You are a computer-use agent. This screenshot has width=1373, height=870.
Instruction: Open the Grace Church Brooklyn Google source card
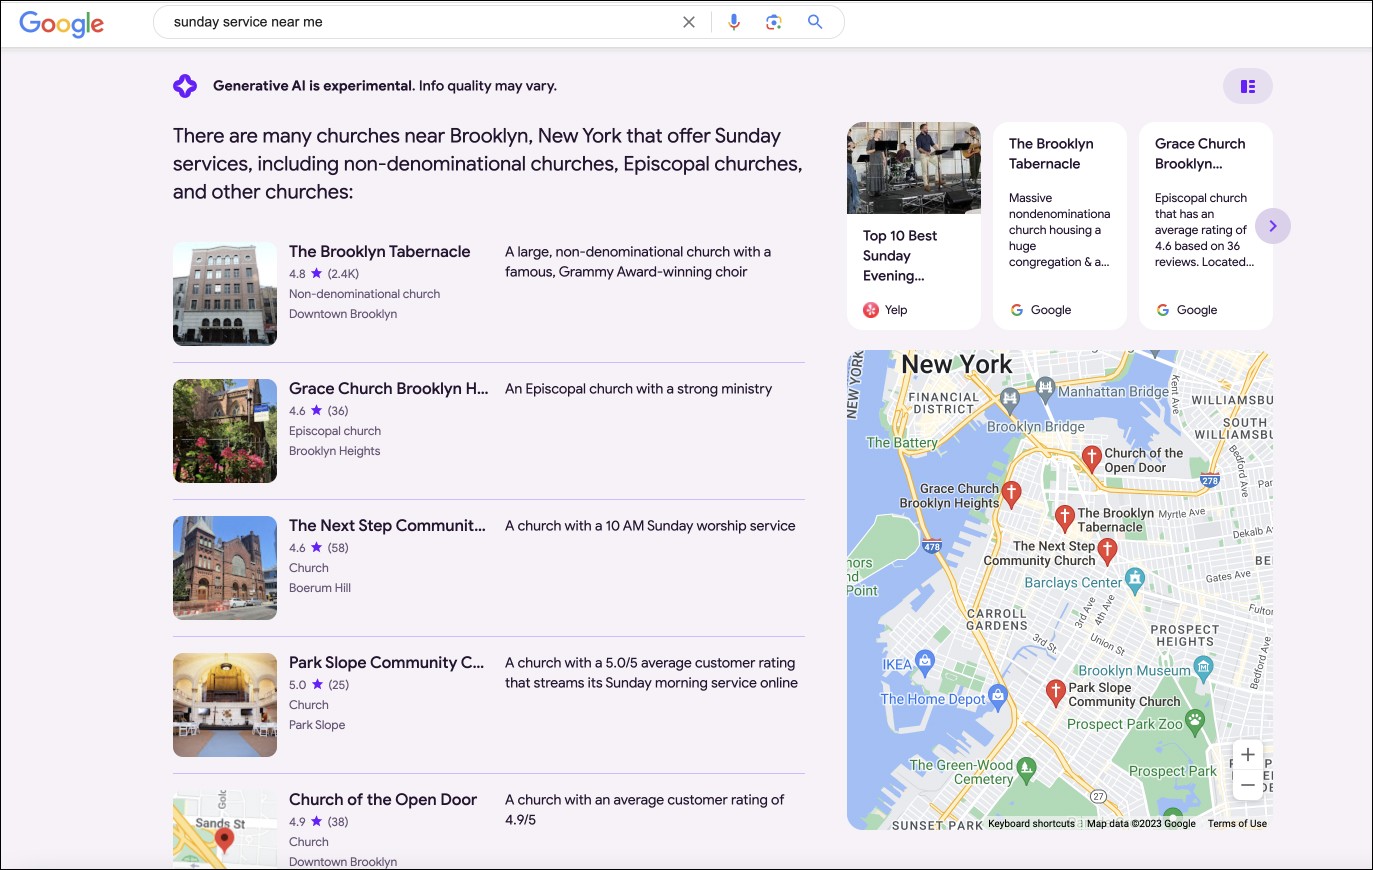pos(1206,226)
